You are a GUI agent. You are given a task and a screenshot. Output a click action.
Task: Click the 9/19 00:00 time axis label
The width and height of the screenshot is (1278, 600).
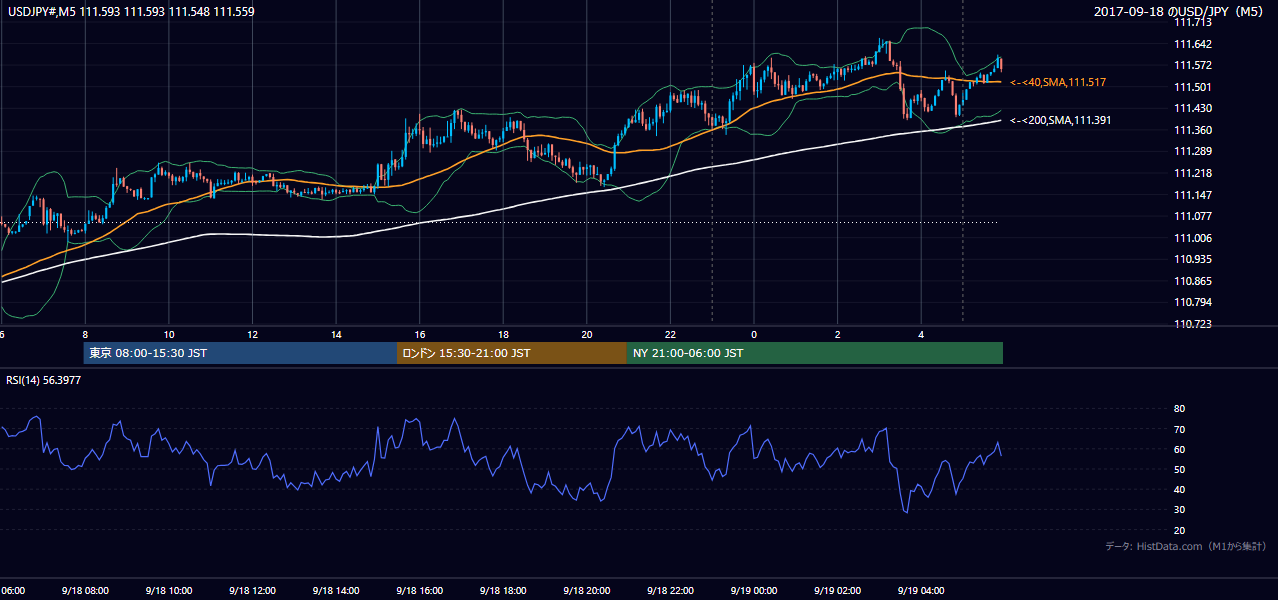[753, 591]
